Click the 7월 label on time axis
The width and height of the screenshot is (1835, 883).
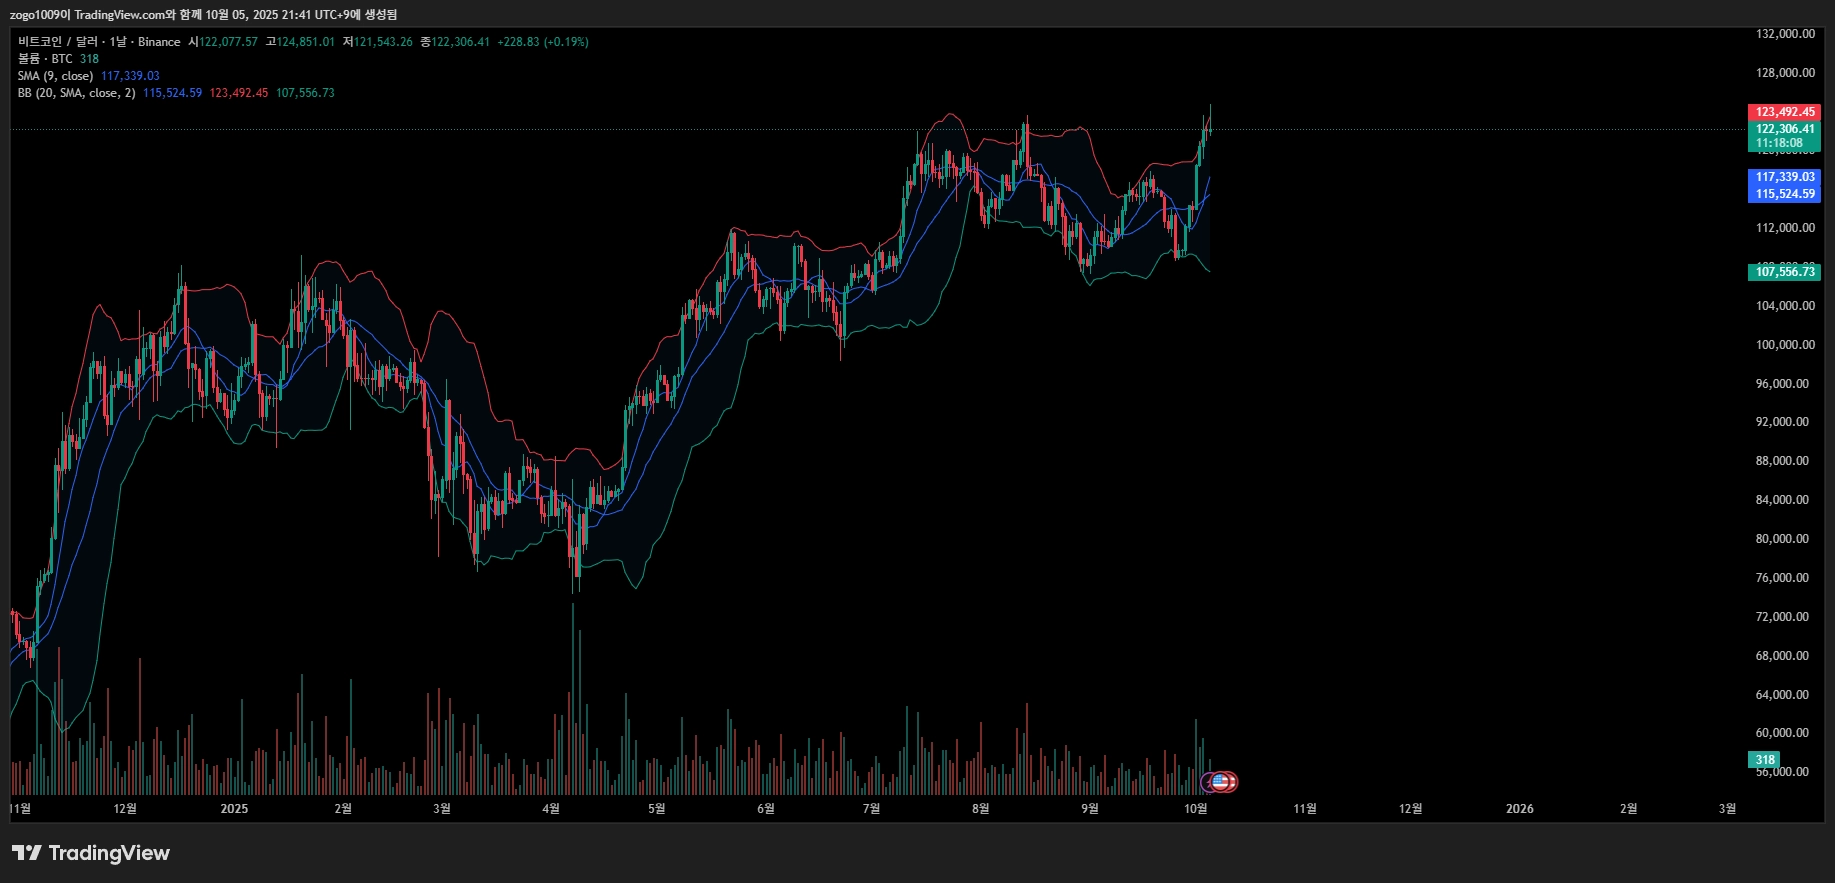871,809
